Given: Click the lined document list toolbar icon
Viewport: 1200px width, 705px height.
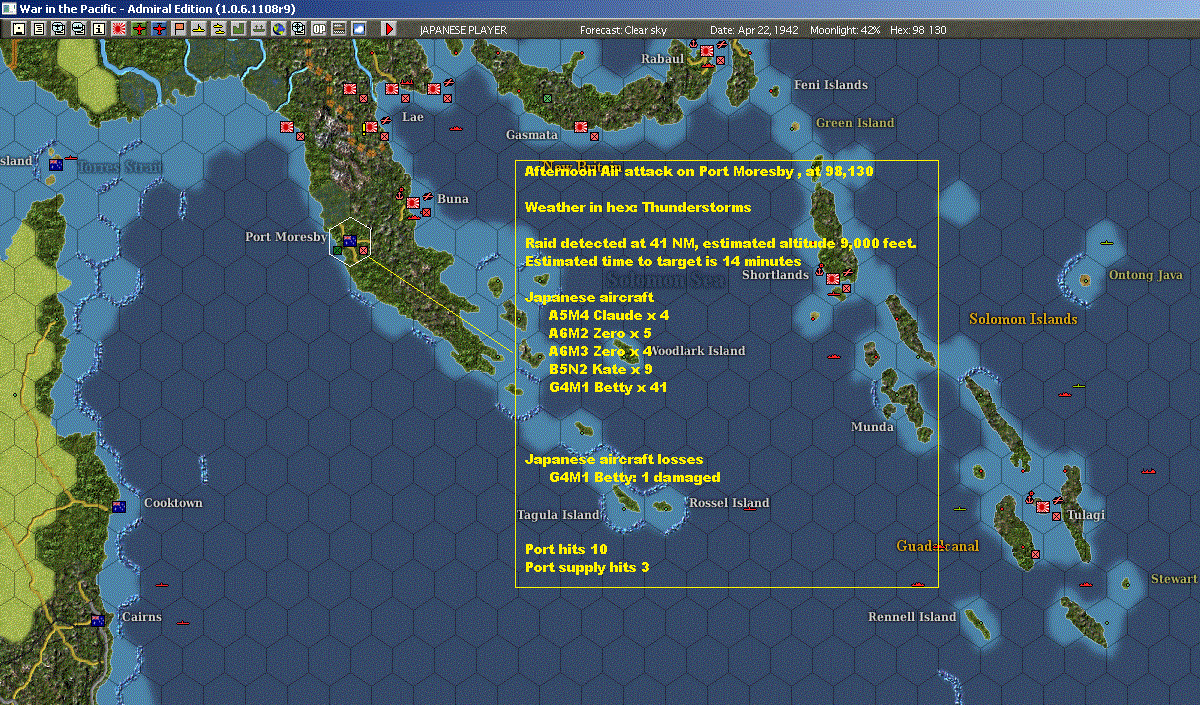Looking at the screenshot, I should tap(38, 29).
